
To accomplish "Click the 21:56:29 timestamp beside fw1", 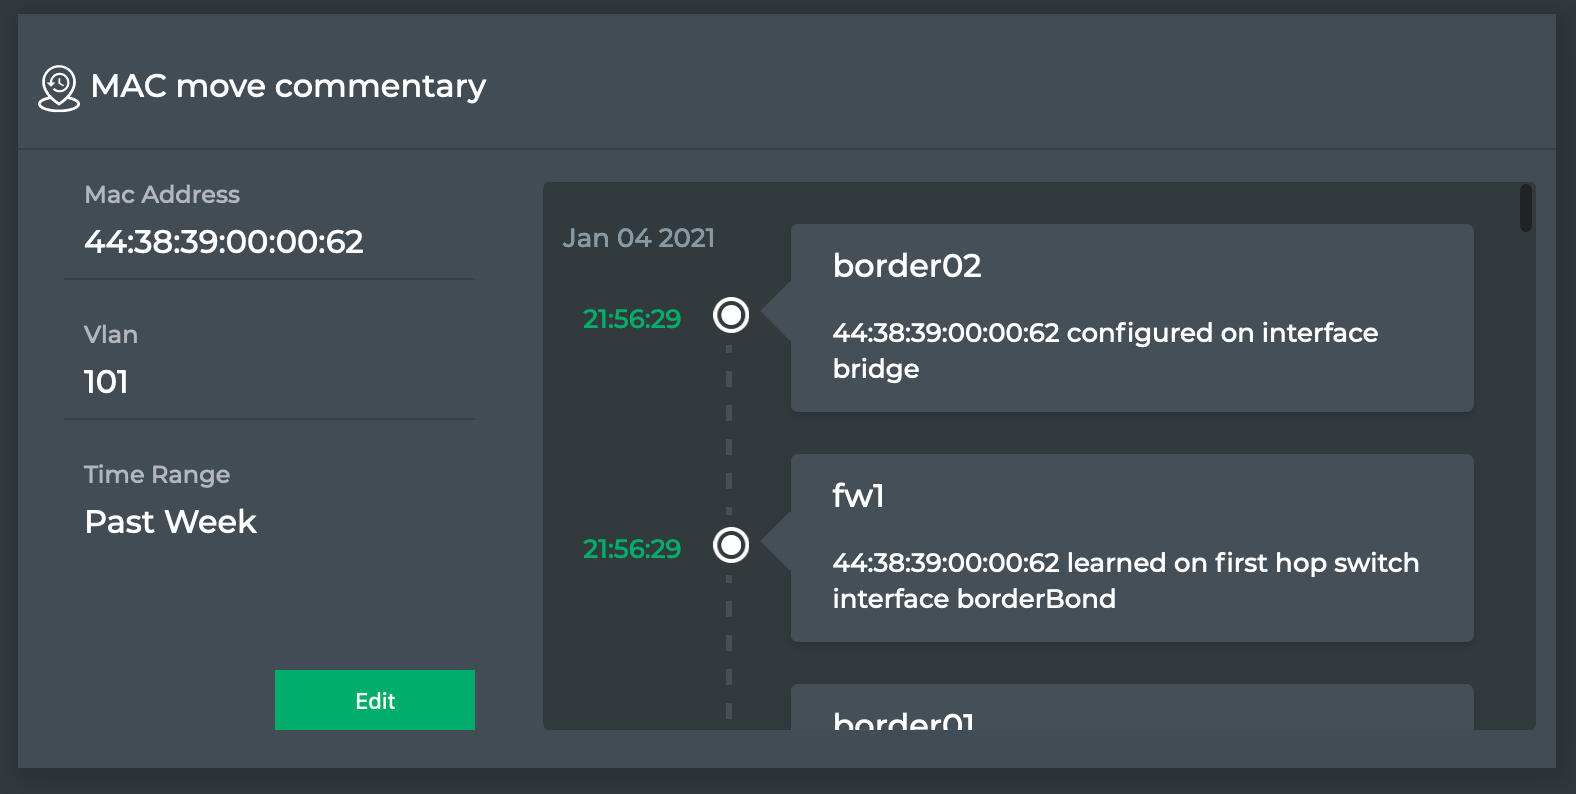I will (631, 549).
